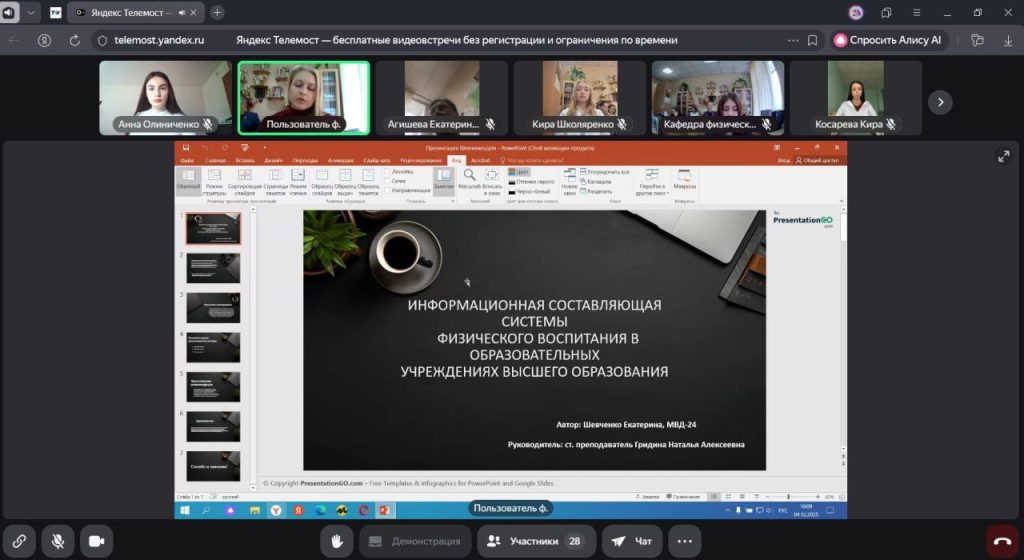The width and height of the screenshot is (1024, 560).
Task: Open the browser downloads icon
Action: 1006,40
